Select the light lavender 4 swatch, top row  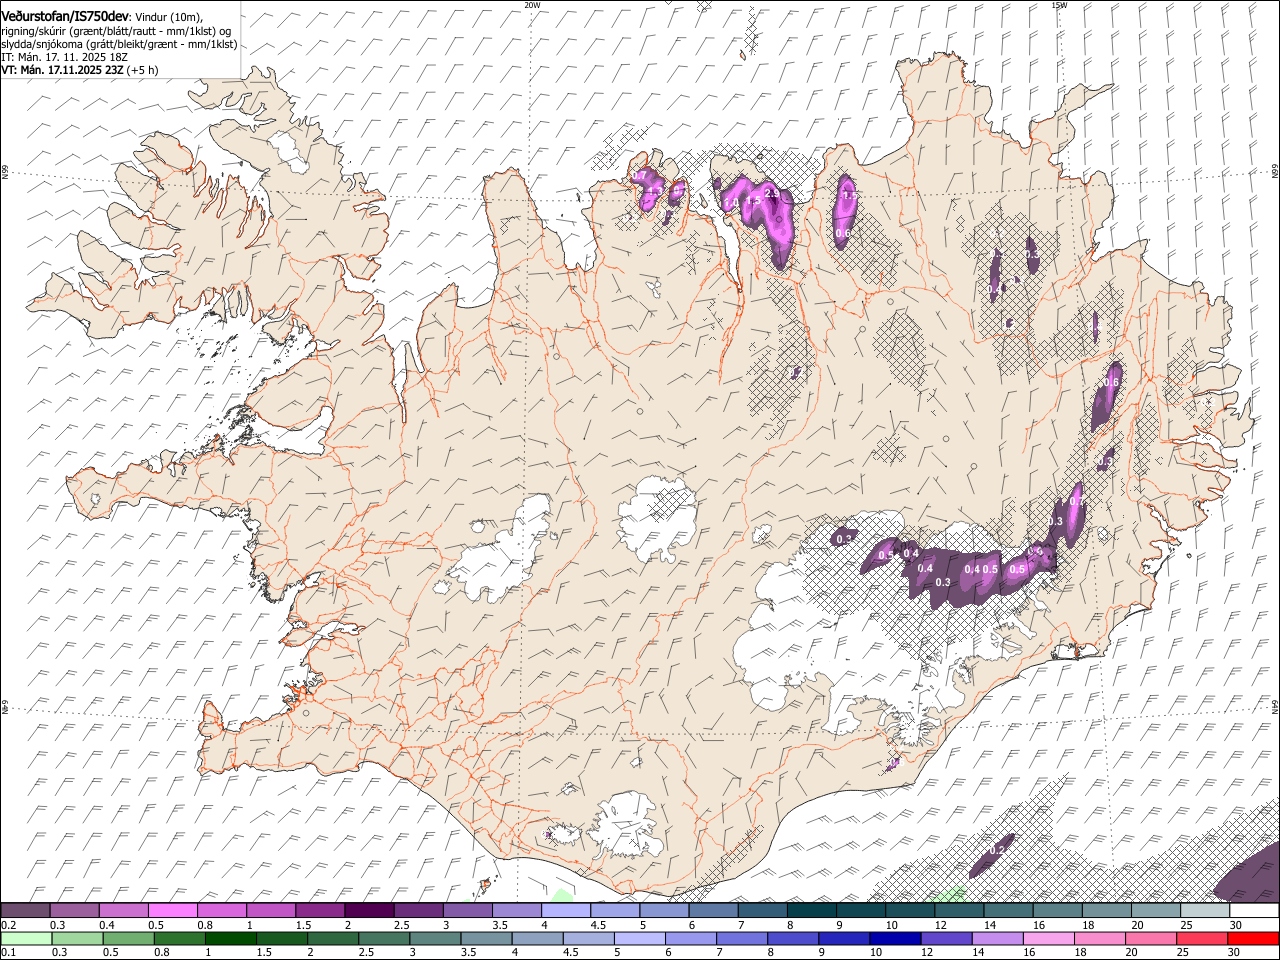pos(565,911)
